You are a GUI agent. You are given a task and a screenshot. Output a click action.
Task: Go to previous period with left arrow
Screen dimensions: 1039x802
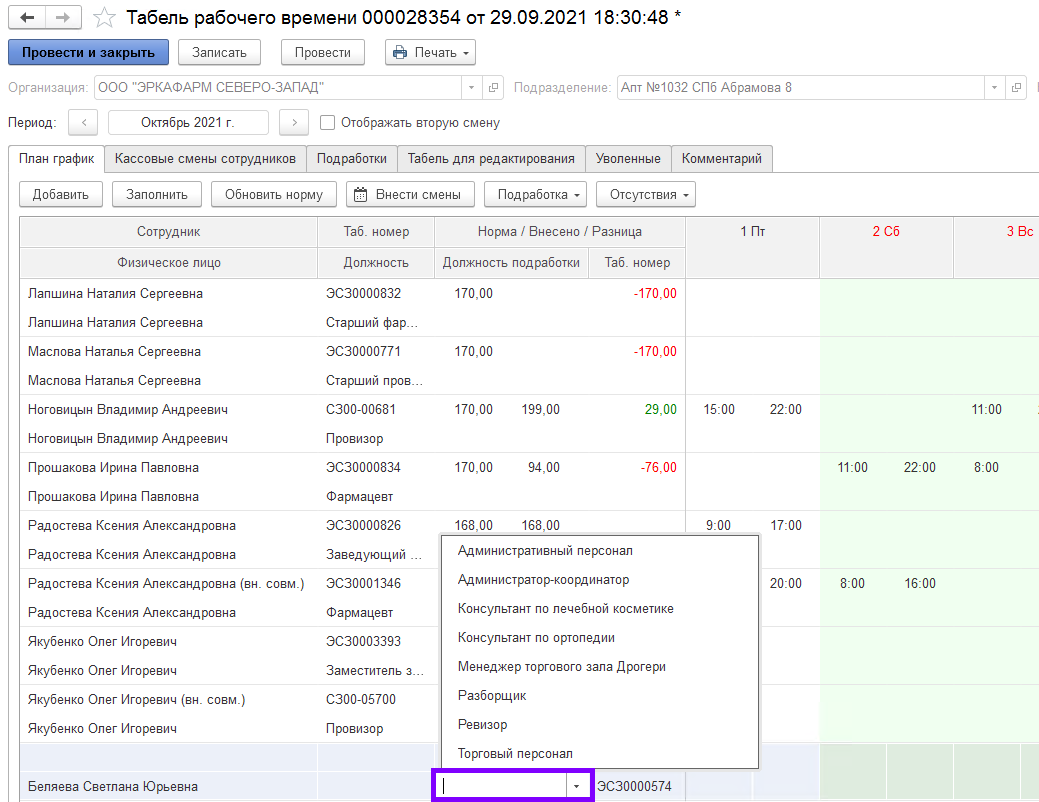pos(83,123)
